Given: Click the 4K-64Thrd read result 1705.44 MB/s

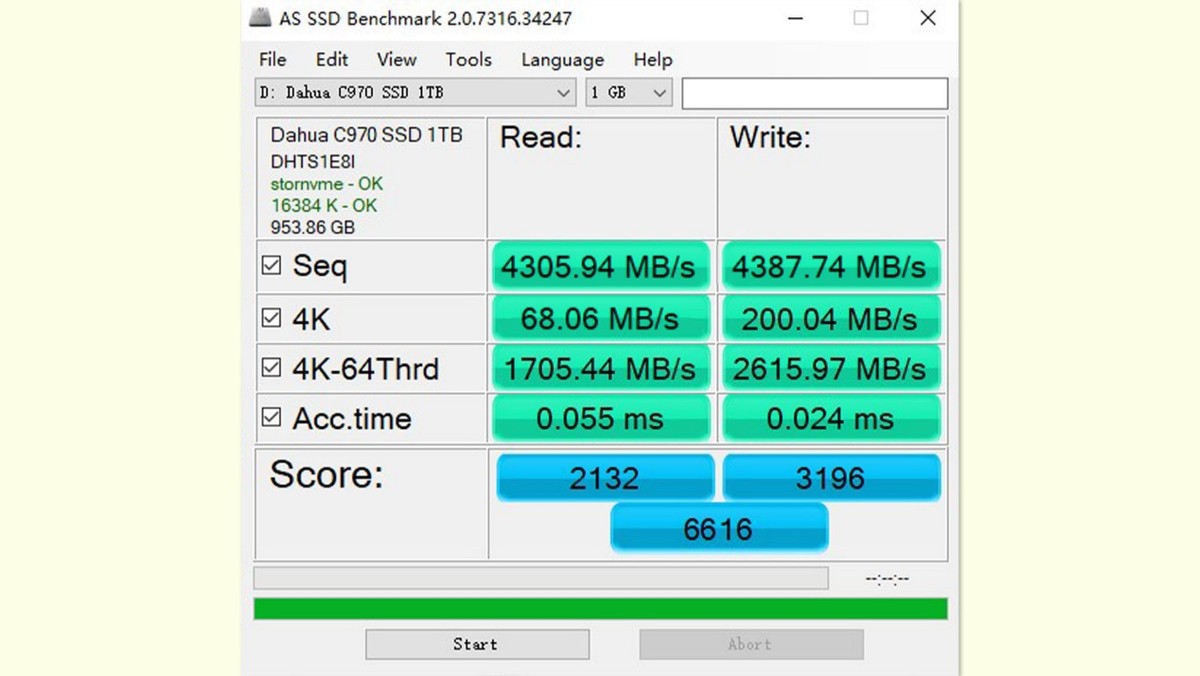Looking at the screenshot, I should (x=601, y=368).
